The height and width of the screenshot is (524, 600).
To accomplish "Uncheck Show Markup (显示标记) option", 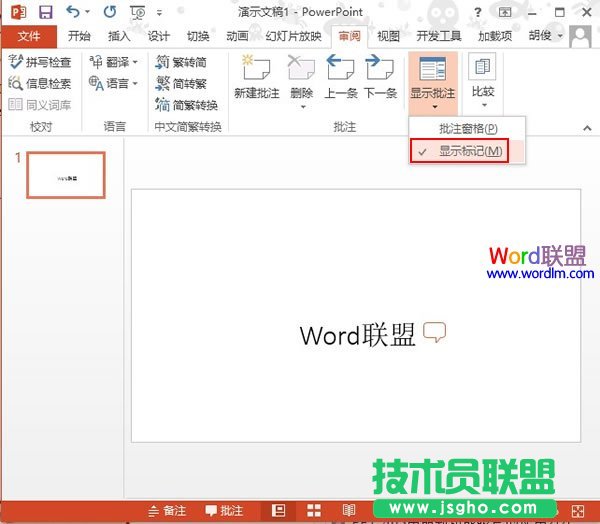I will tap(469, 150).
